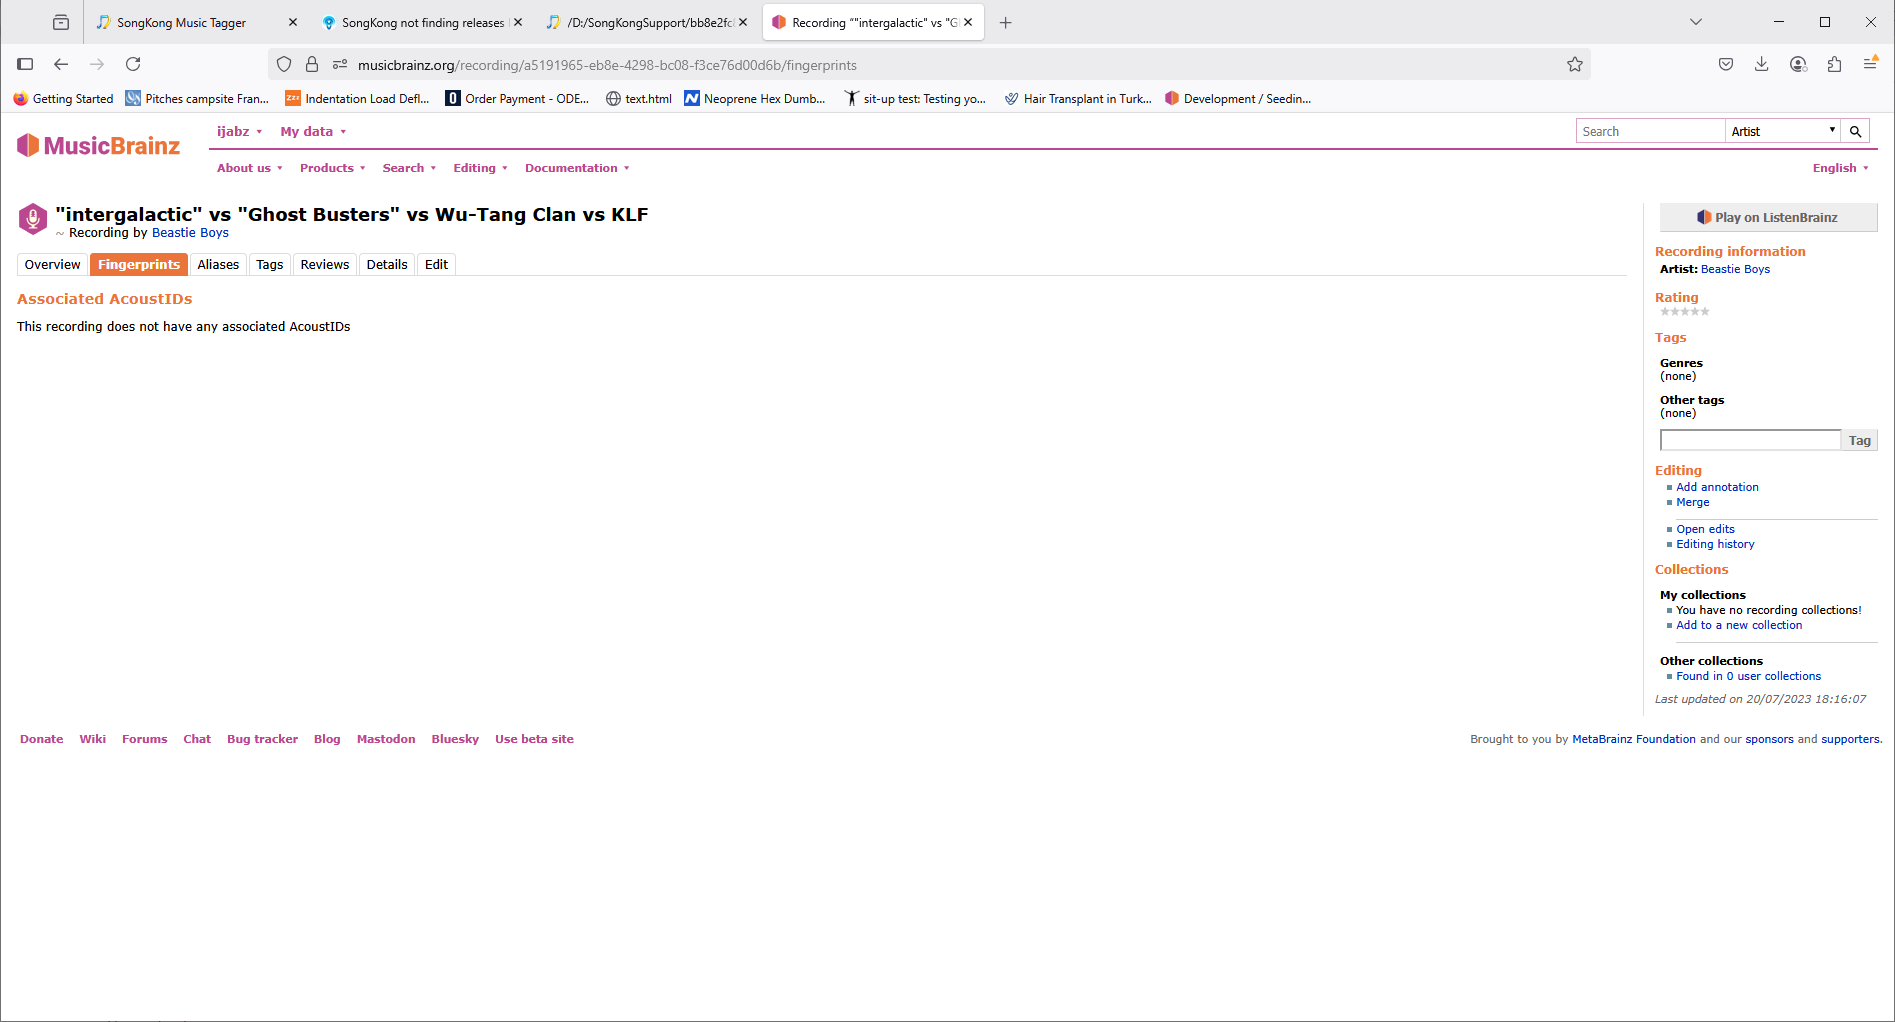Screen dimensions: 1895x1022
Task: Open the Development / Seedin bookmark
Action: [x=1238, y=98]
